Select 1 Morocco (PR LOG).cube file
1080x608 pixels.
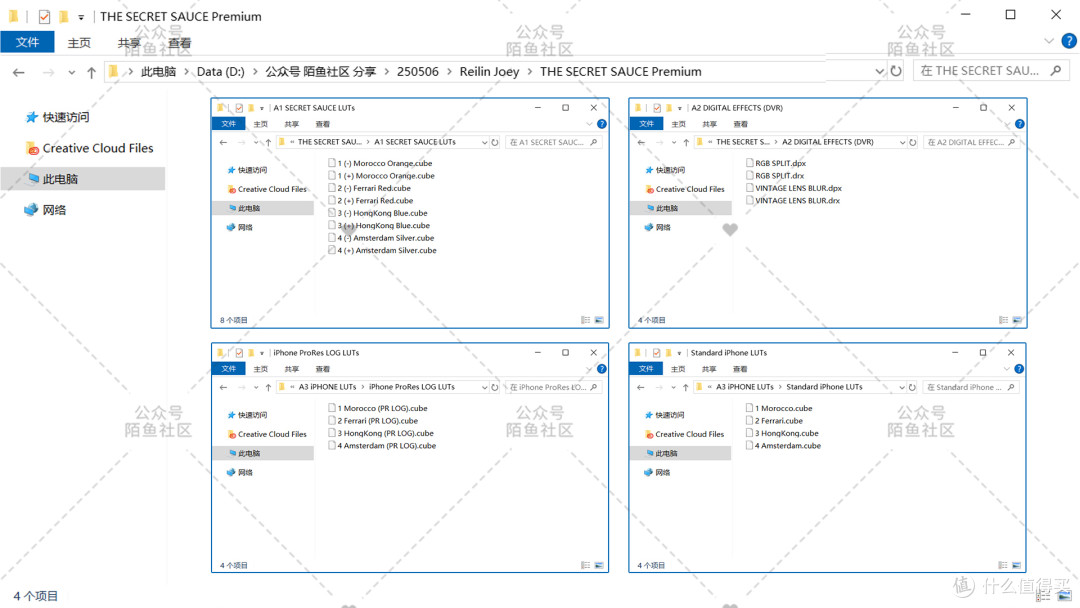(378, 408)
